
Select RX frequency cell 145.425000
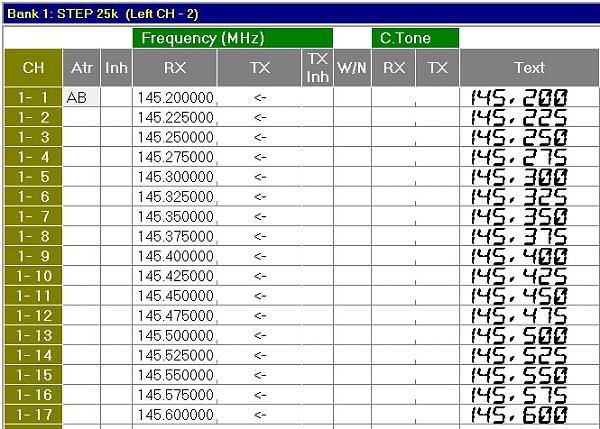pos(174,276)
